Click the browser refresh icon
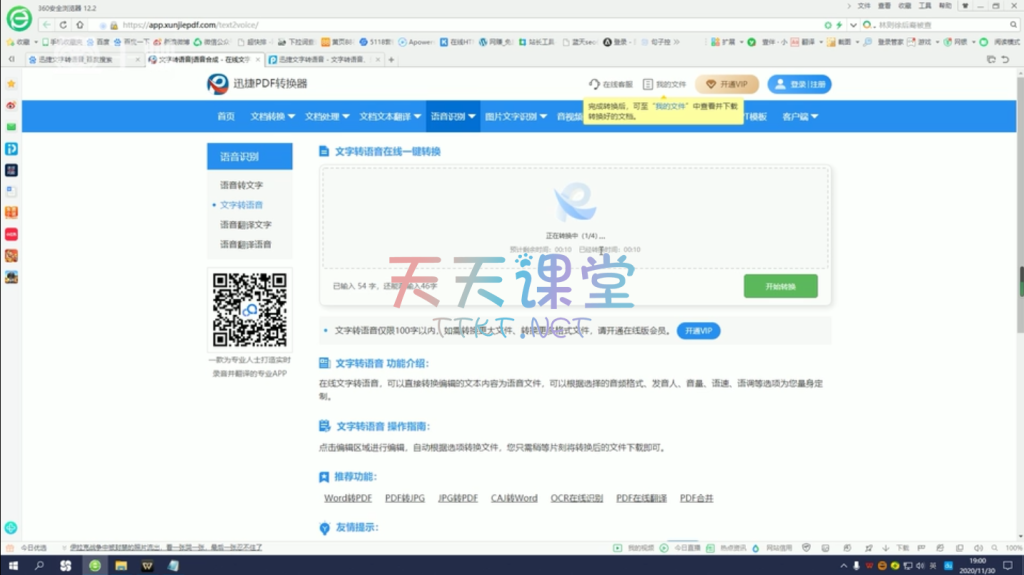The height and width of the screenshot is (575, 1024). coord(64,24)
